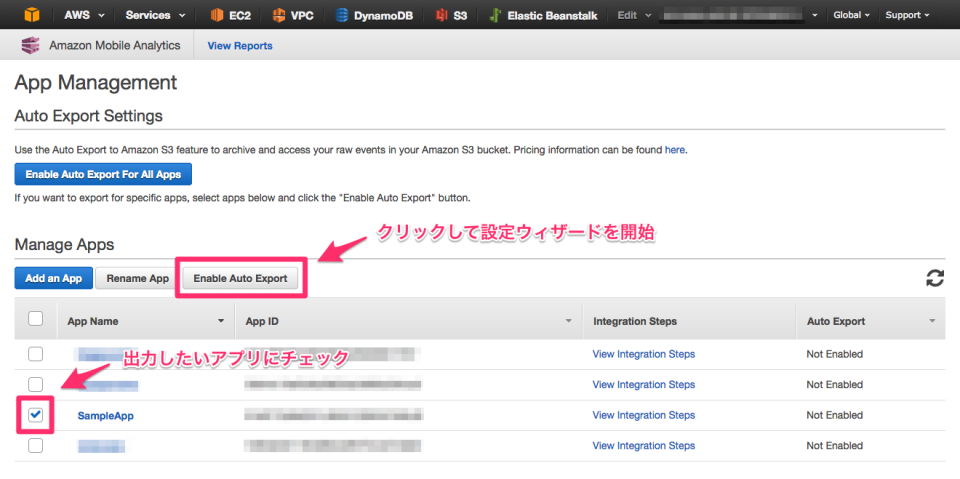Open the Global region dropdown
The image size is (960, 479).
852,15
